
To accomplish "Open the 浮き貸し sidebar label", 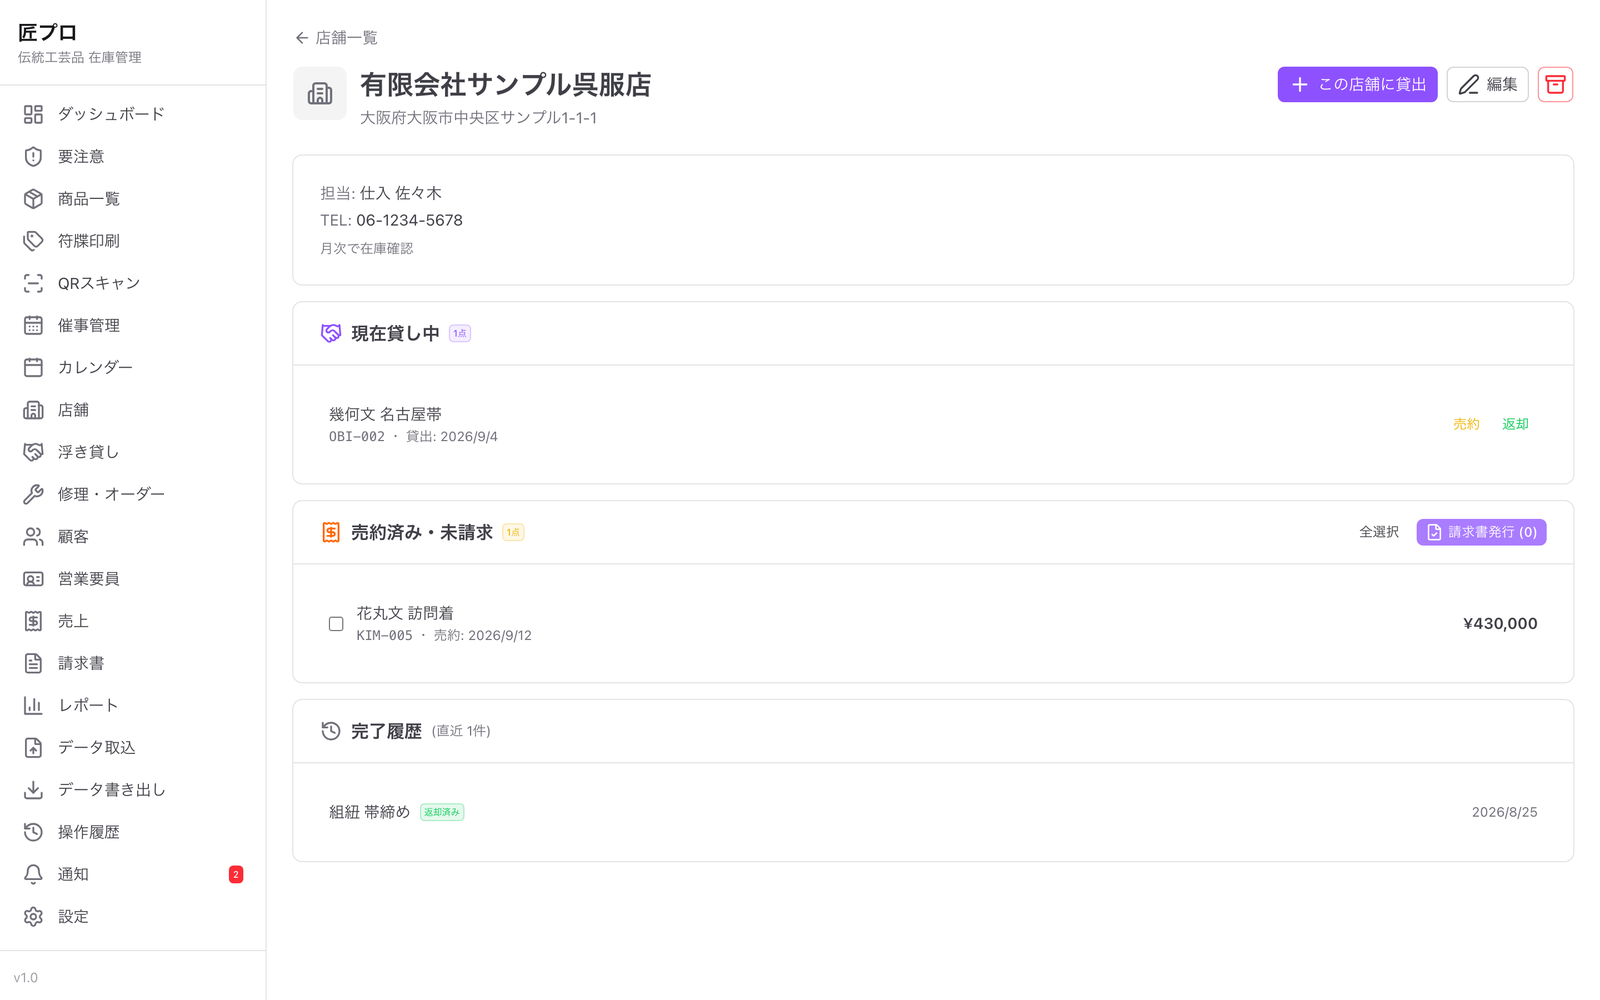I will [x=88, y=452].
